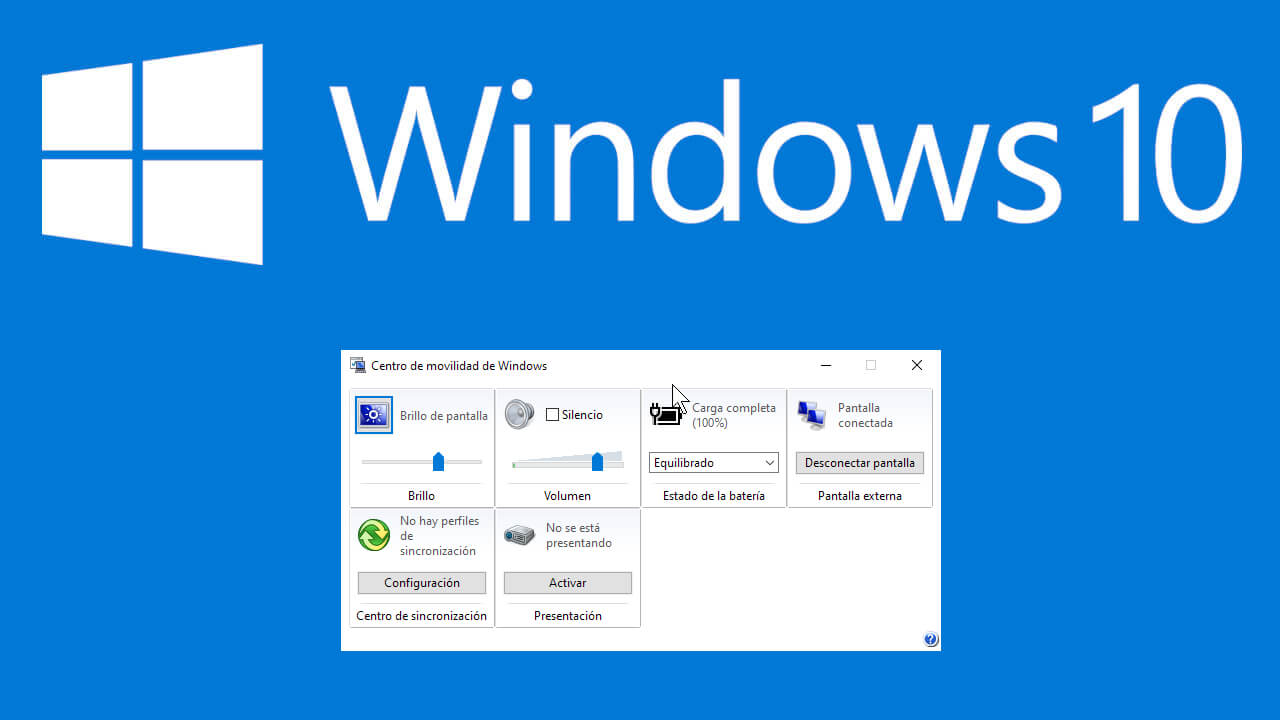Tick the Silencio mute checkbox
Viewport: 1280px width, 720px height.
pos(552,415)
